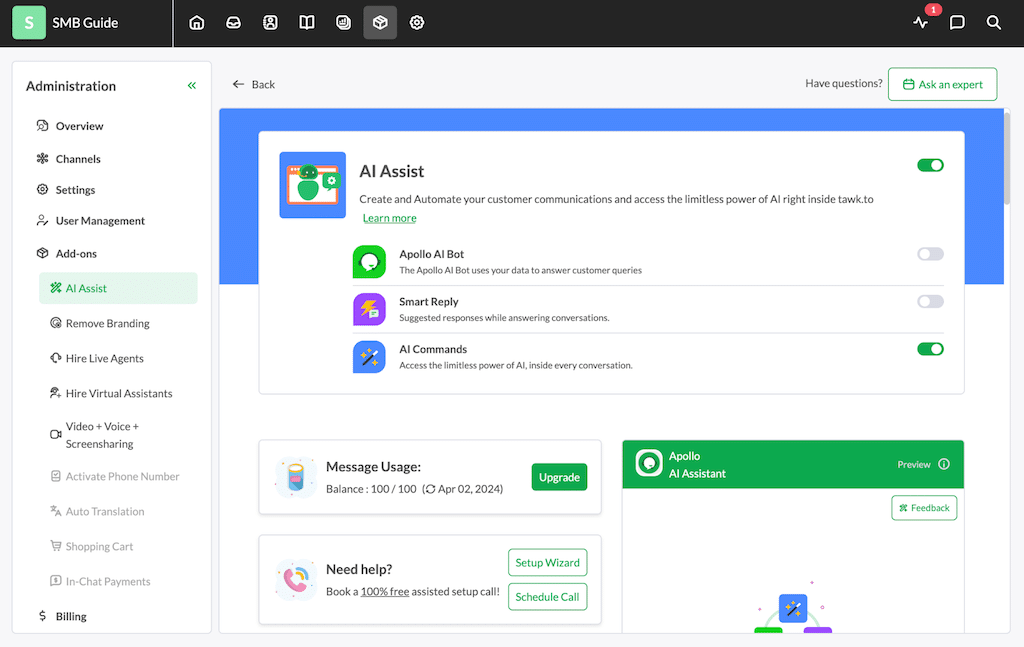The height and width of the screenshot is (647, 1024).
Task: Open the contacts icon in top bar
Action: (x=270, y=23)
